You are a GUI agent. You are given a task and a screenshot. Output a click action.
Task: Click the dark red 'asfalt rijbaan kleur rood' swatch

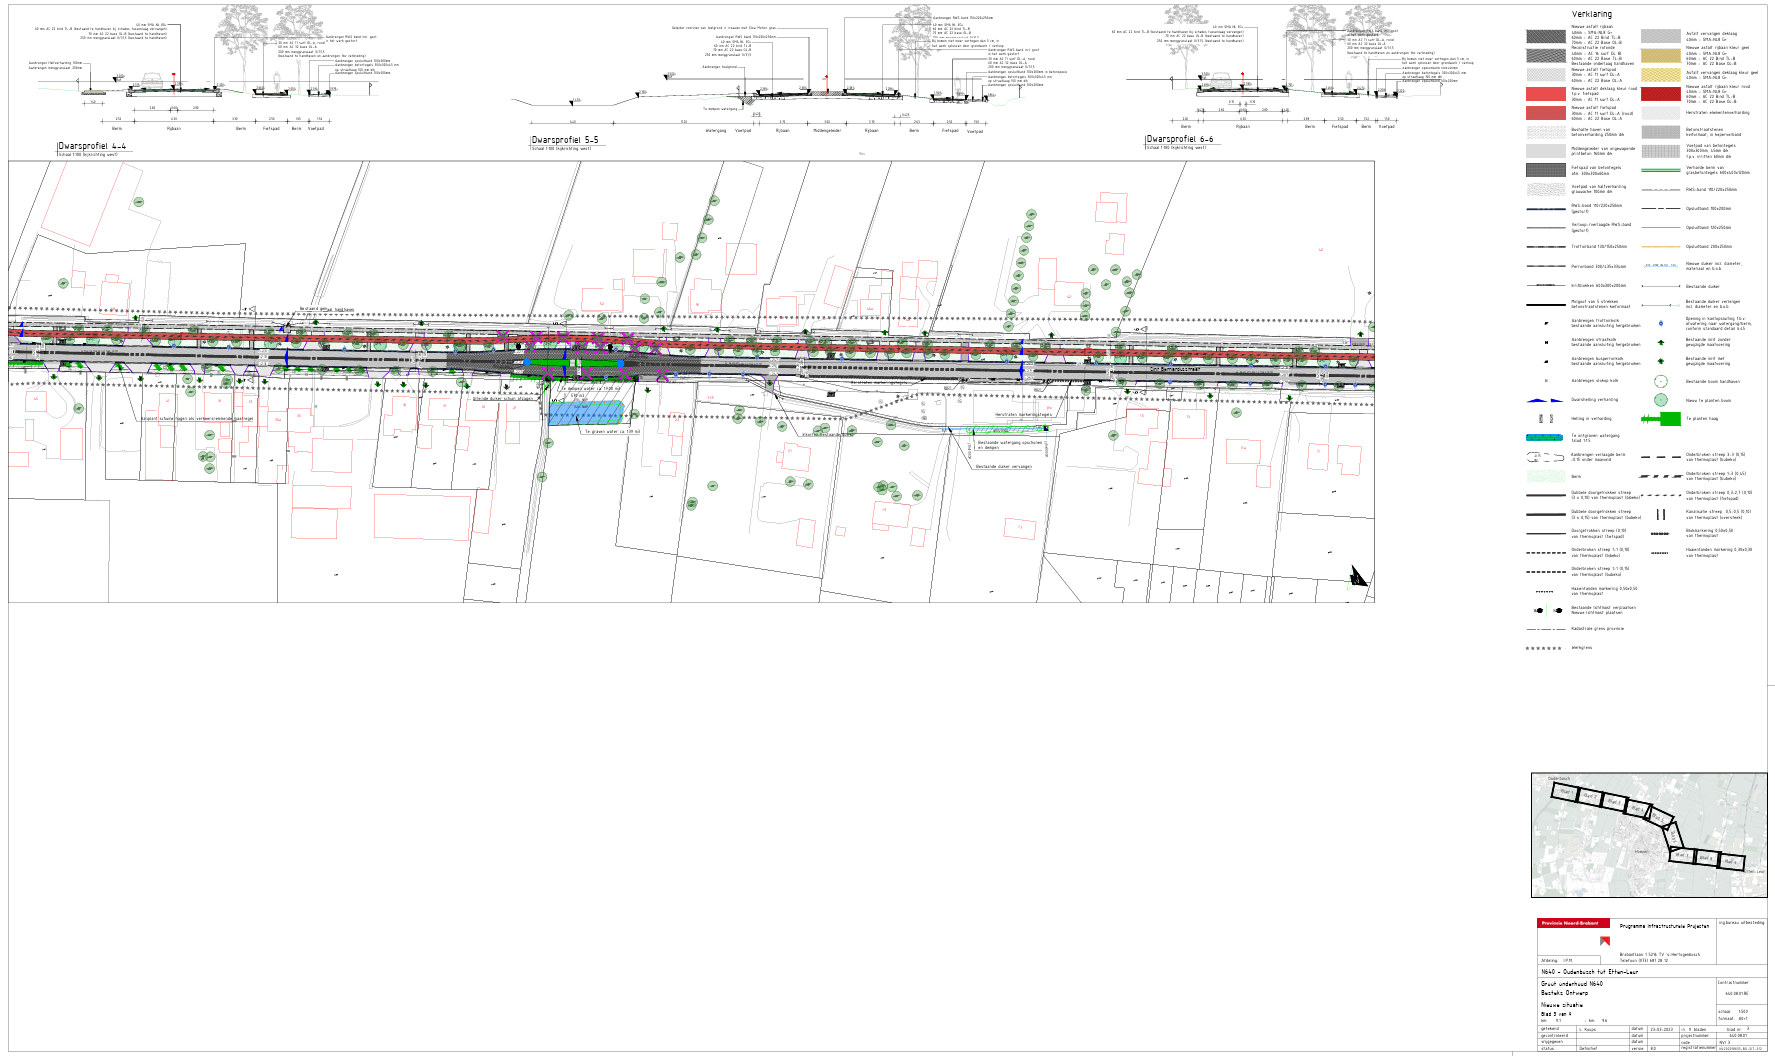pos(1661,94)
